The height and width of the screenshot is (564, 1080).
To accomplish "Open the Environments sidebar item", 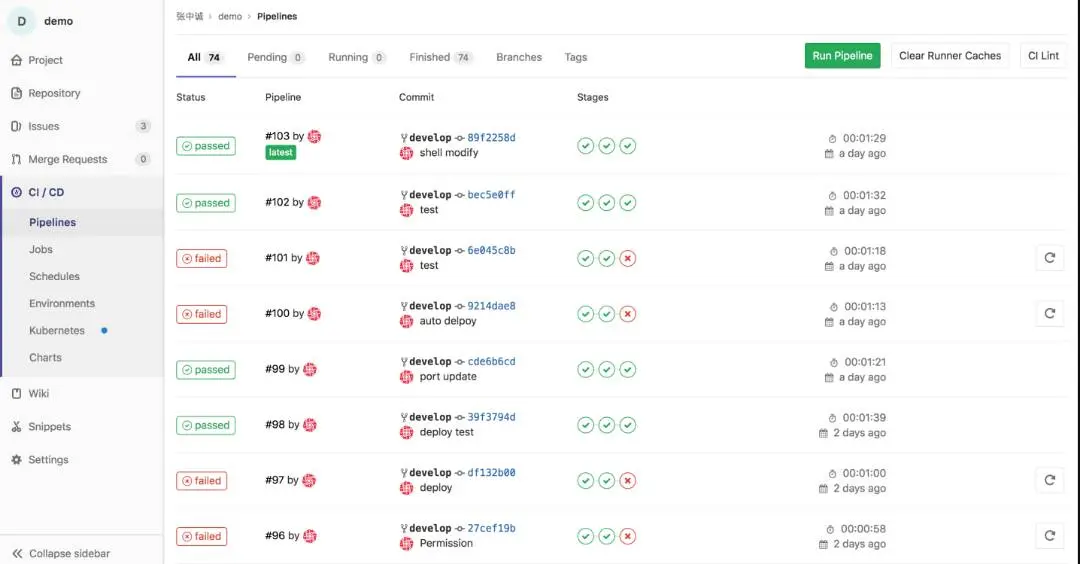I will click(x=62, y=303).
